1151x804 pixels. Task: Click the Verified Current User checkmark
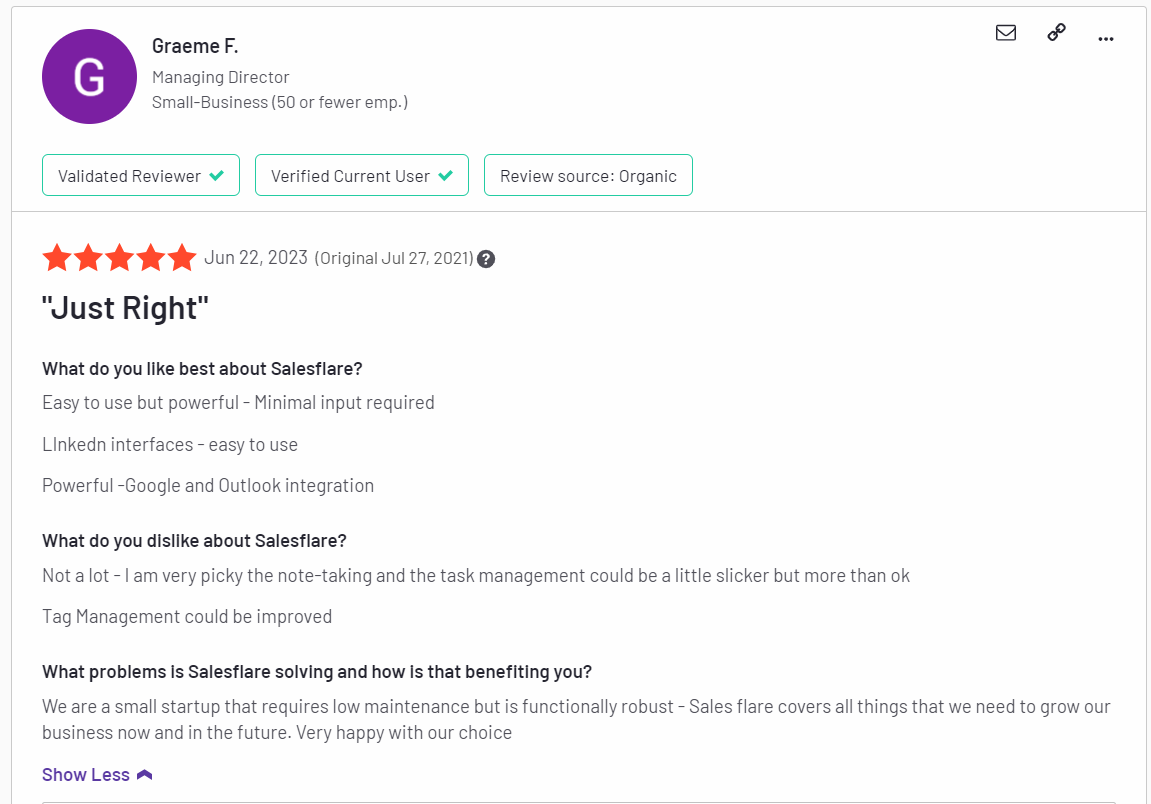446,175
